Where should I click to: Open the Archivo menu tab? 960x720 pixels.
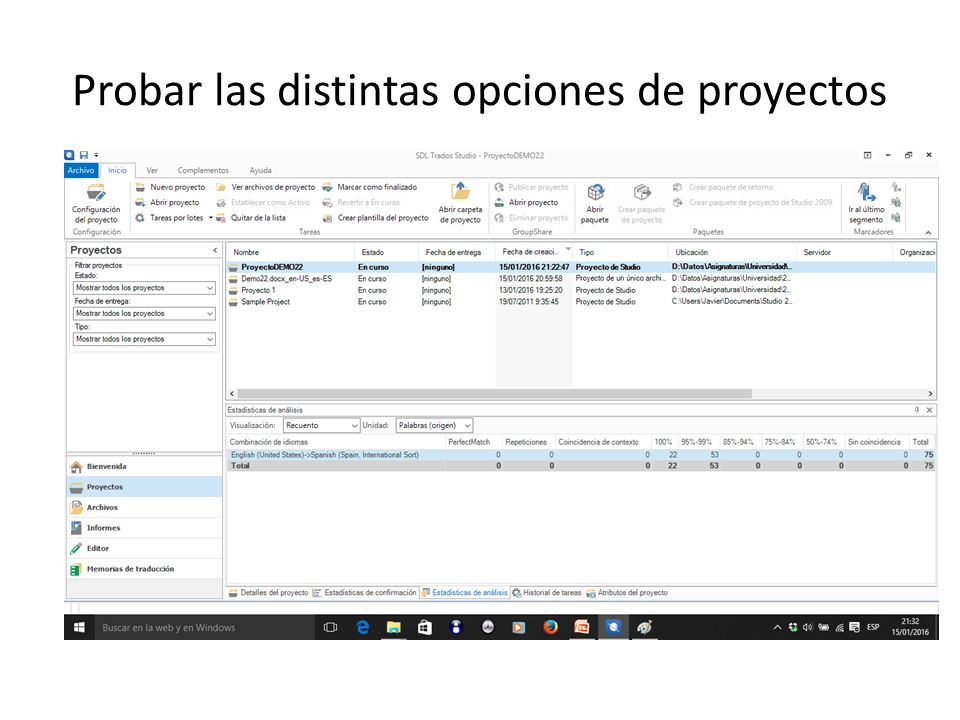click(x=81, y=171)
